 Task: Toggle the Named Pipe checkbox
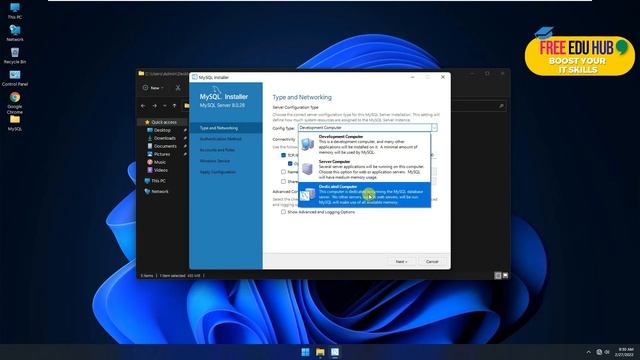(283, 172)
